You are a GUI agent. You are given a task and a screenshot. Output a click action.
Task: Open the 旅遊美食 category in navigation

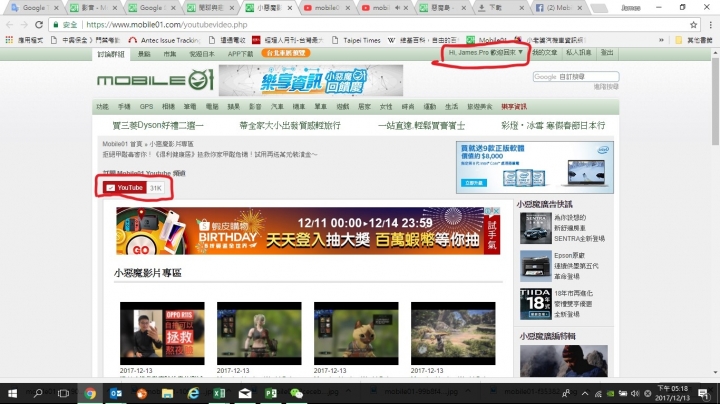pos(479,107)
